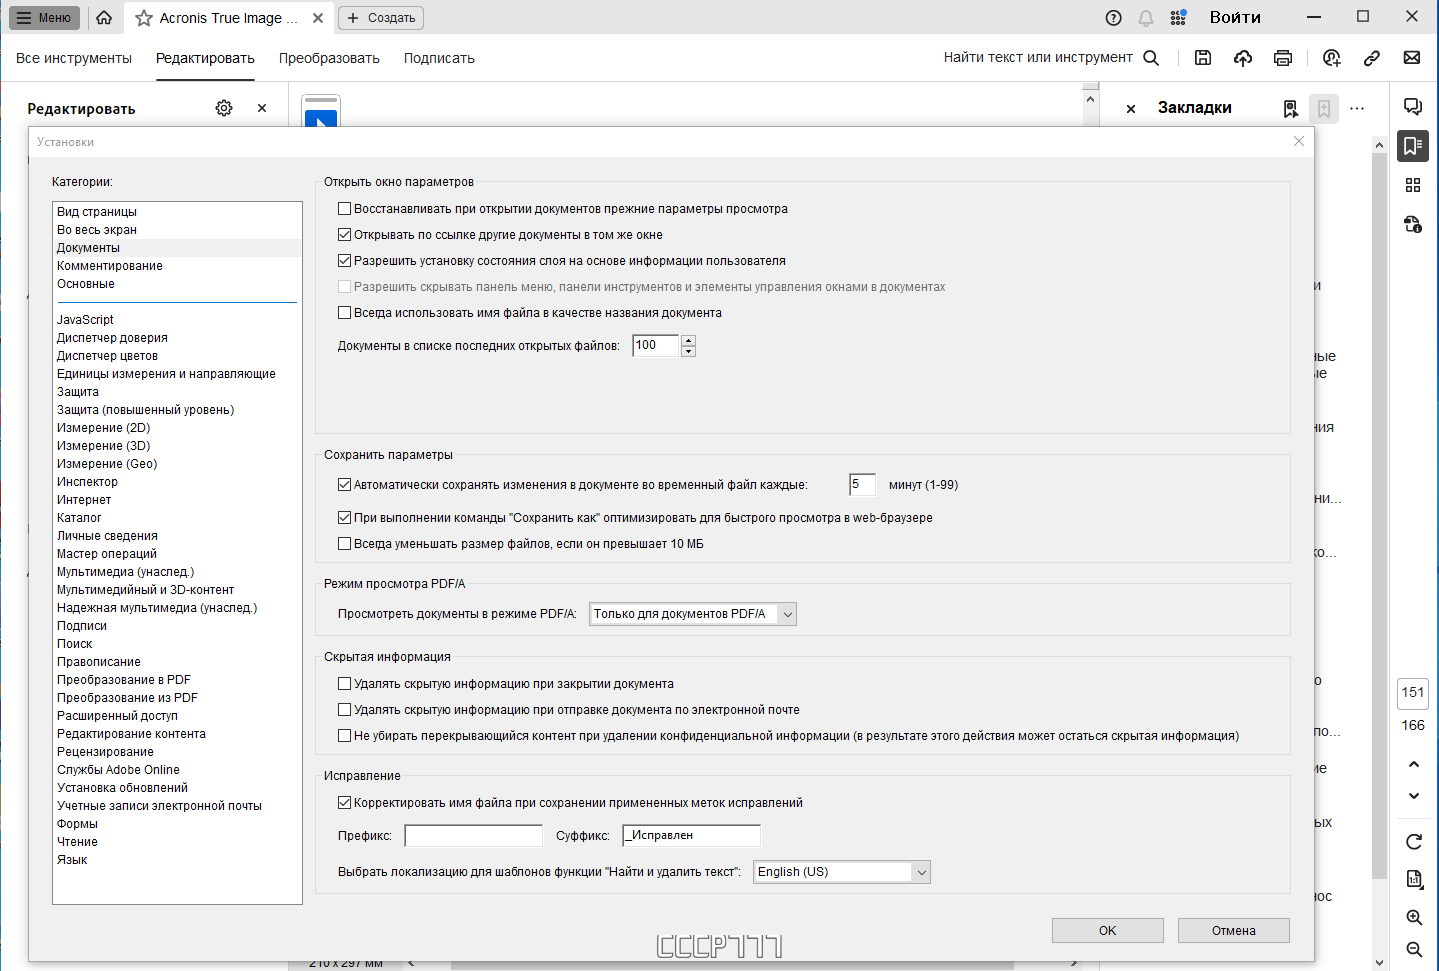The image size is (1439, 971).
Task: Click the Создать new tab button
Action: 381,18
